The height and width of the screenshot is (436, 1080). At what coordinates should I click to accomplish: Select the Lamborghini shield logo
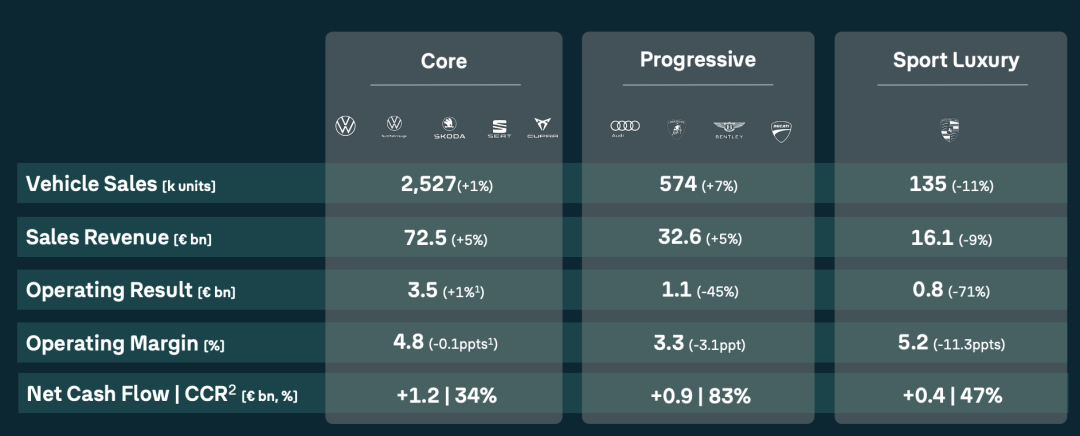[x=675, y=127]
